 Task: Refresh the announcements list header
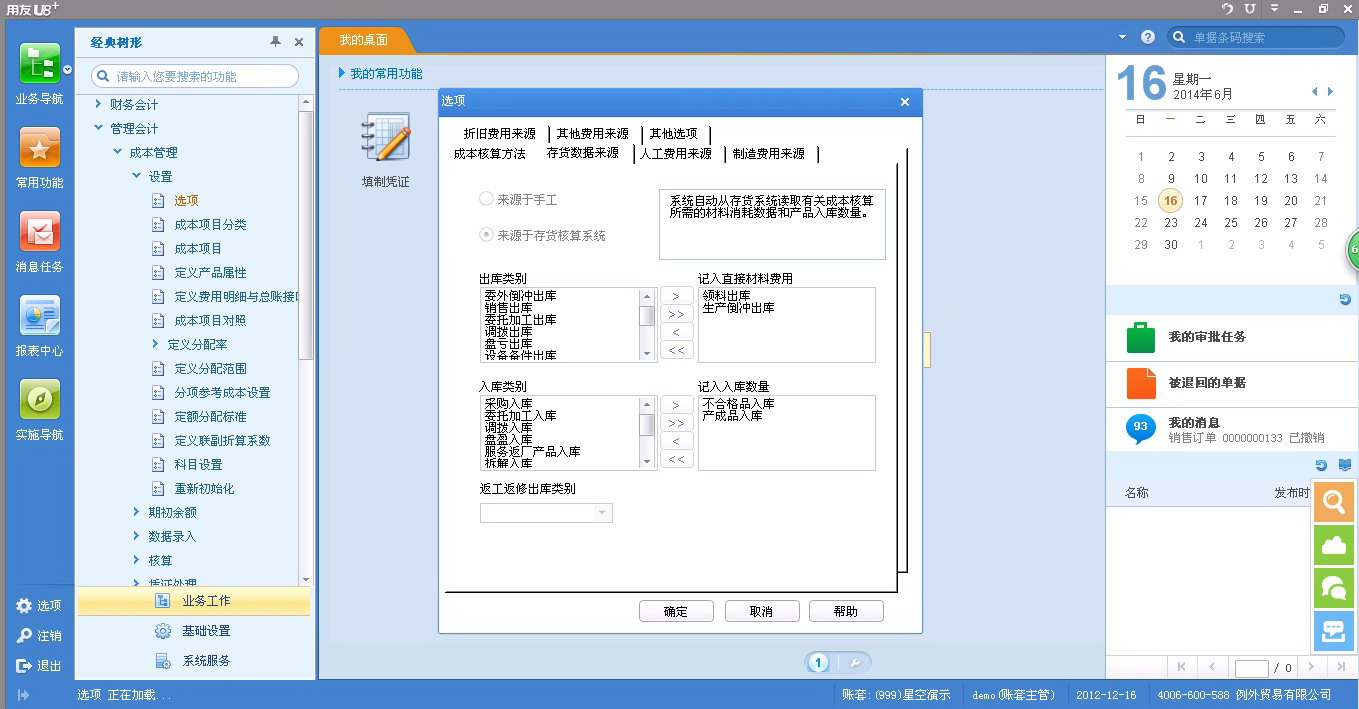[1321, 465]
